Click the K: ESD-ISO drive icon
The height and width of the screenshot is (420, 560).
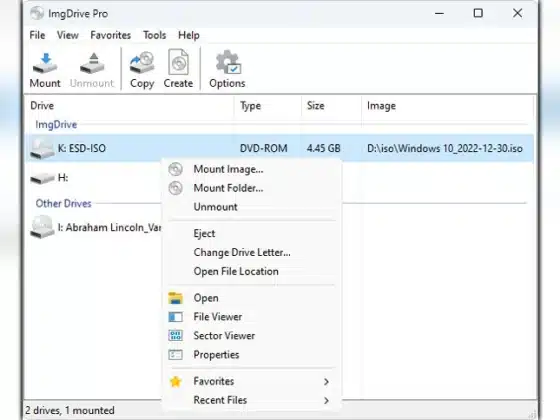[42, 149]
